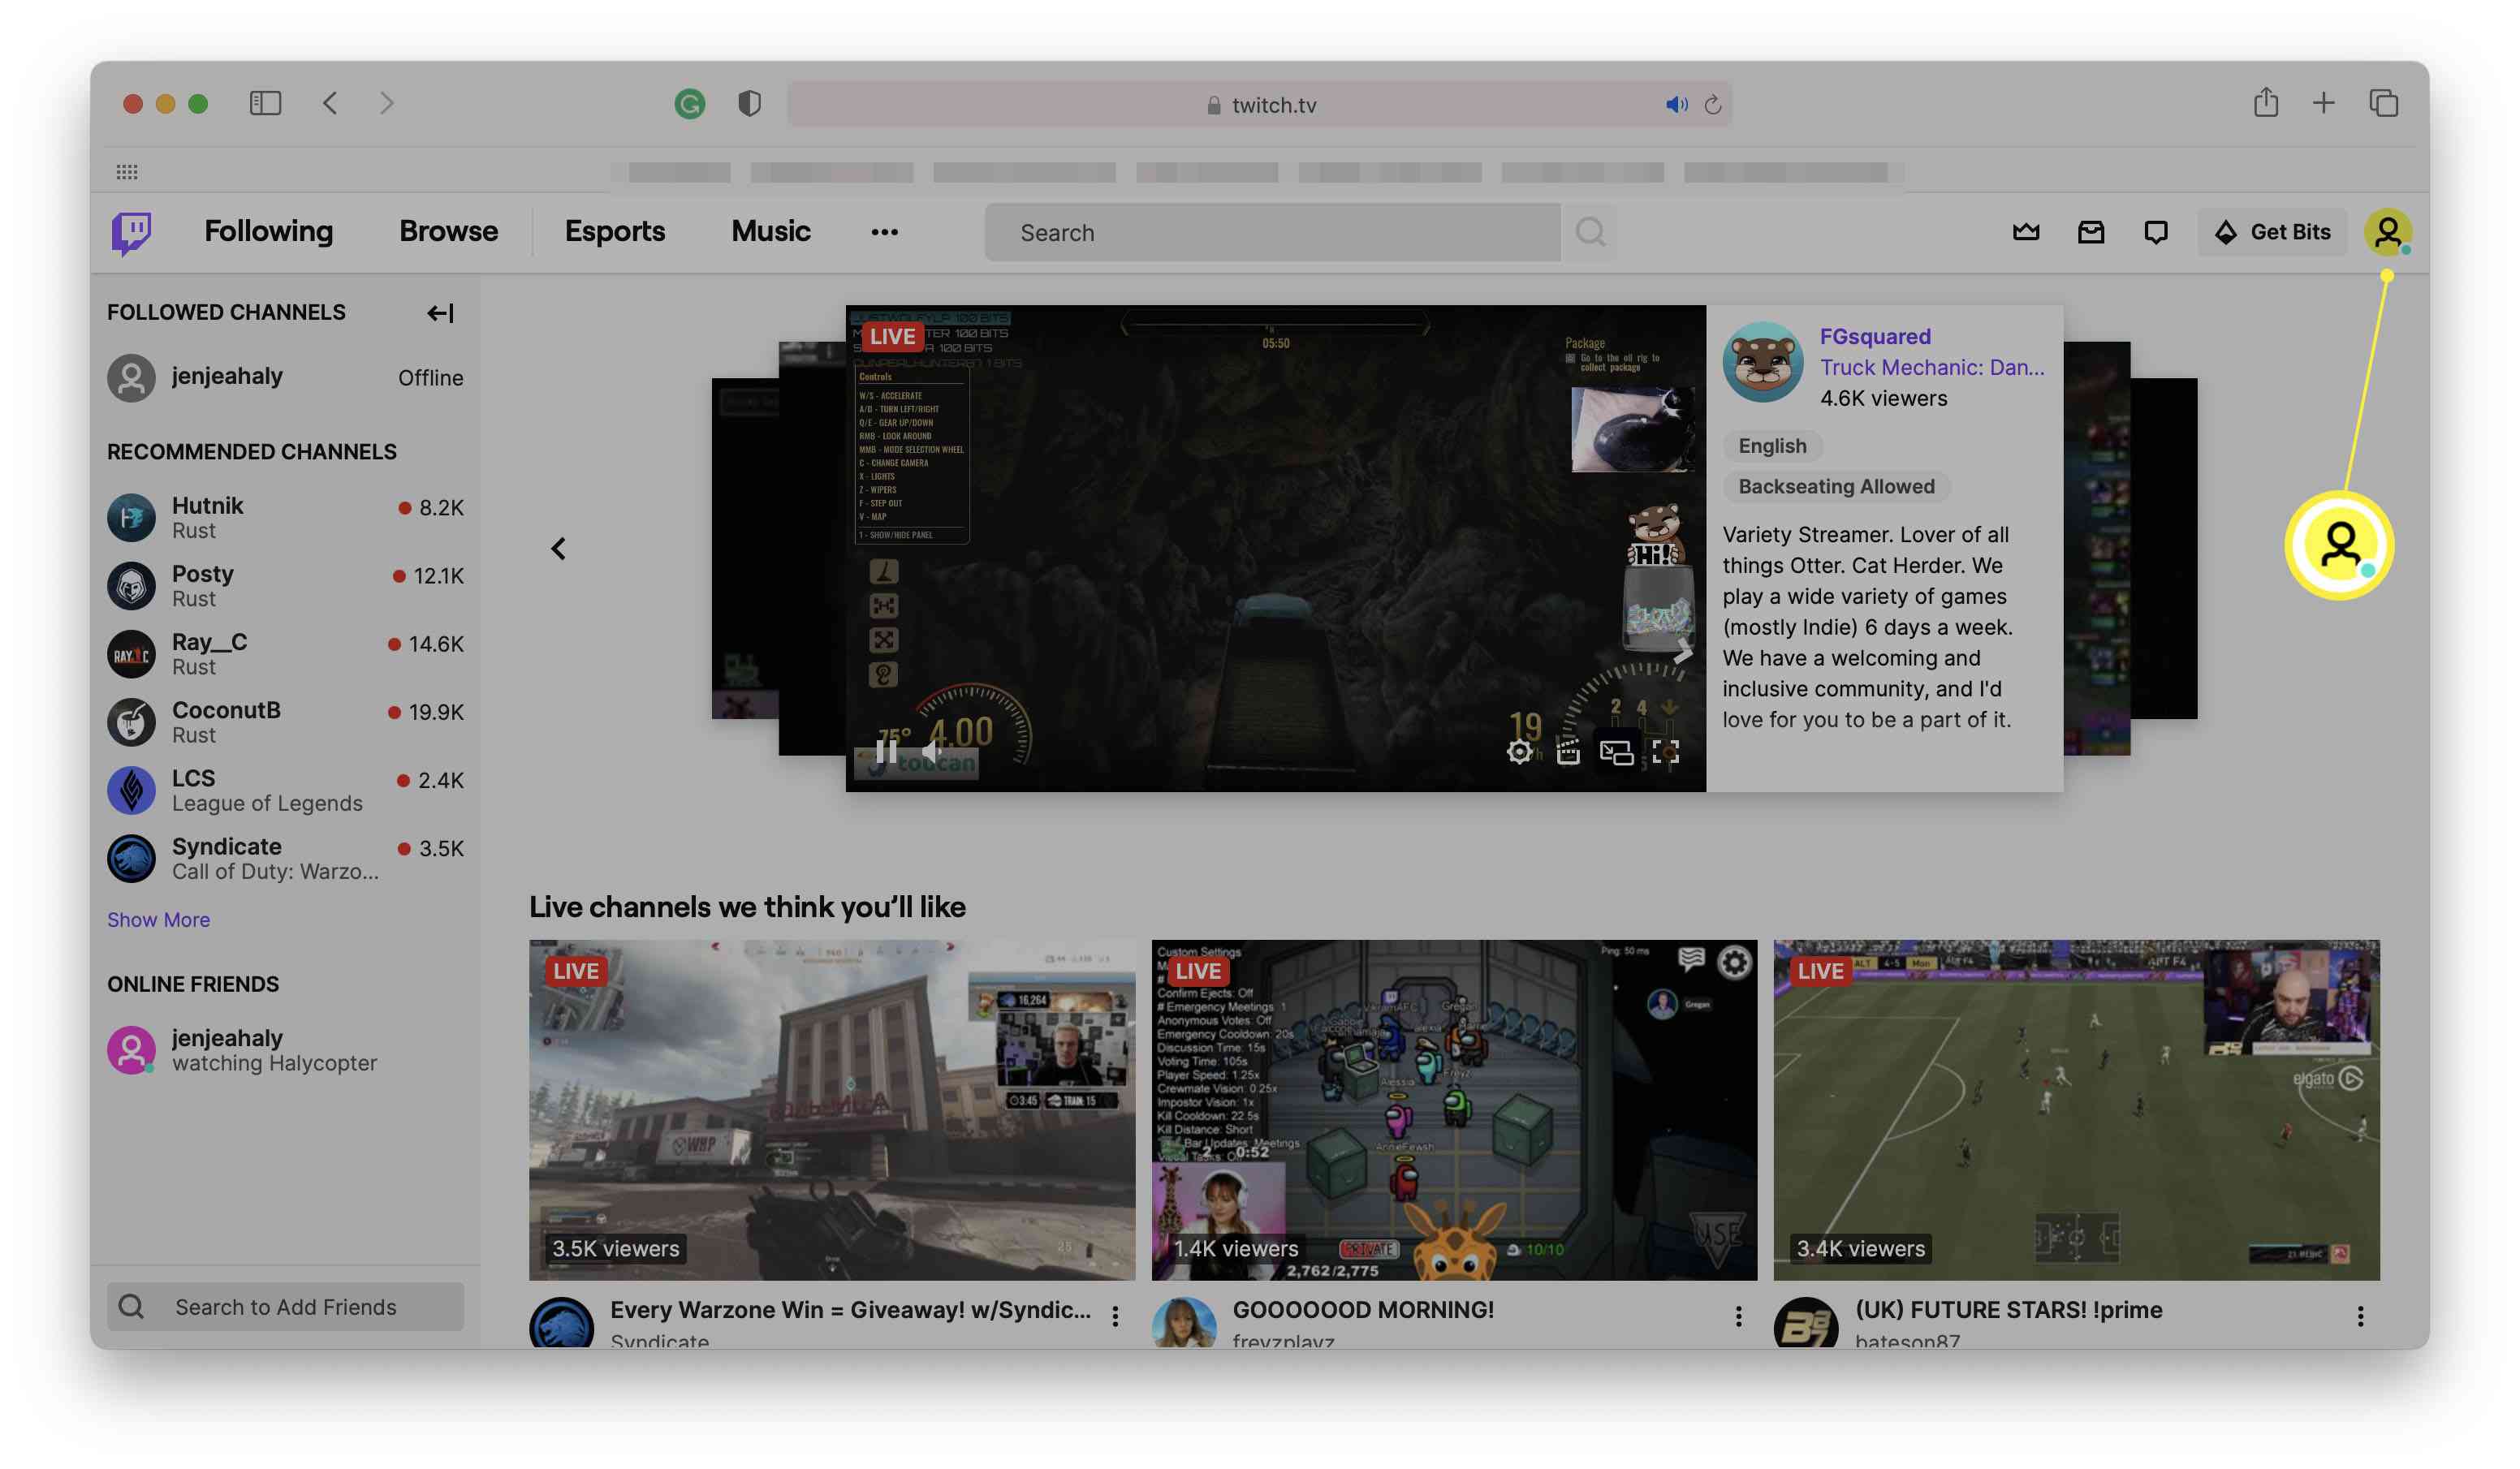Open the notifications inbox icon

pyautogui.click(x=2090, y=232)
